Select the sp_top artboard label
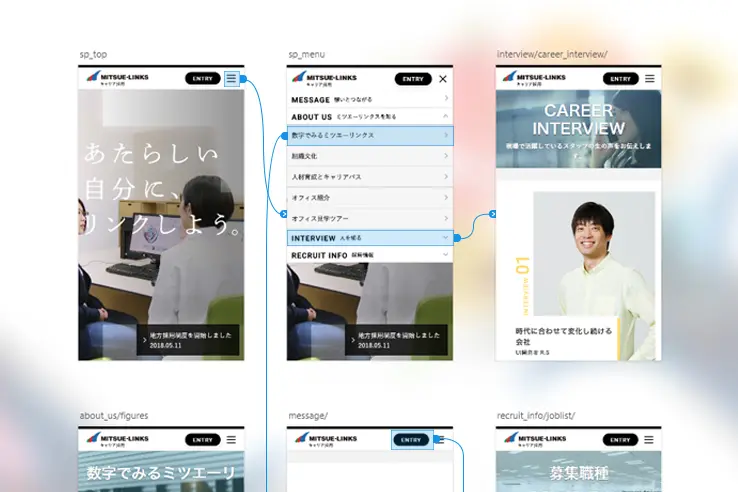This screenshot has height=492, width=738. coord(93,55)
